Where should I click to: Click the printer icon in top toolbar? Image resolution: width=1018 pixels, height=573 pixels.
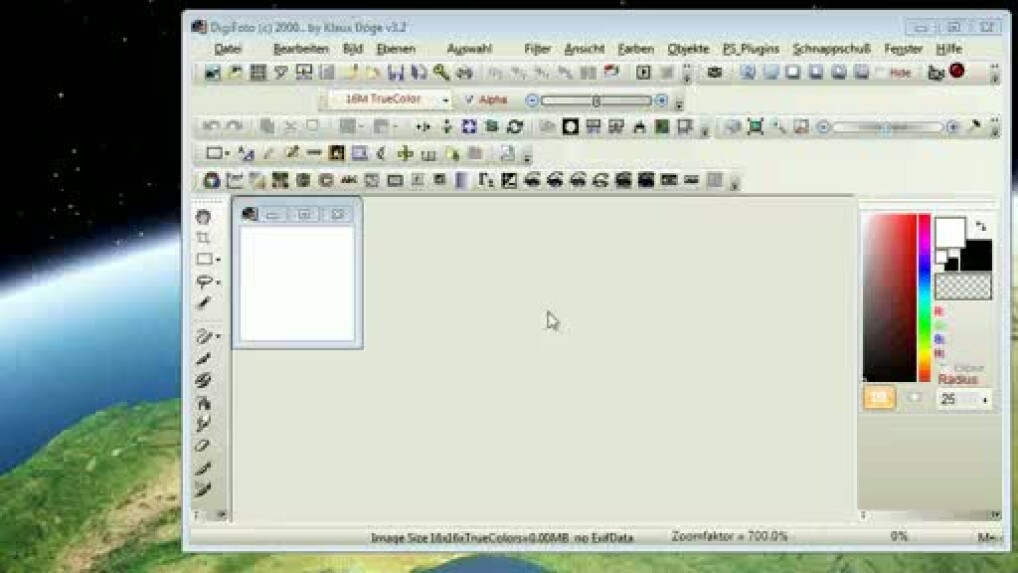click(x=464, y=73)
